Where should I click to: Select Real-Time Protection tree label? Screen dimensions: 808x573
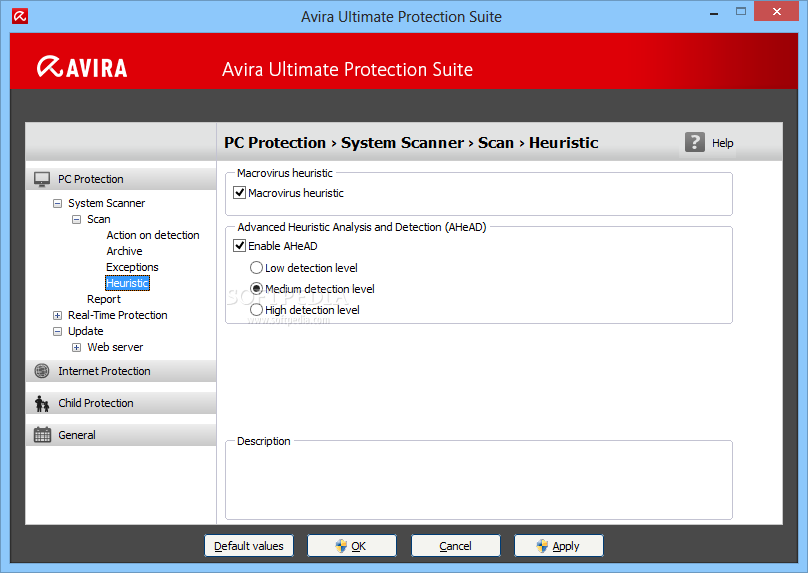click(x=117, y=315)
